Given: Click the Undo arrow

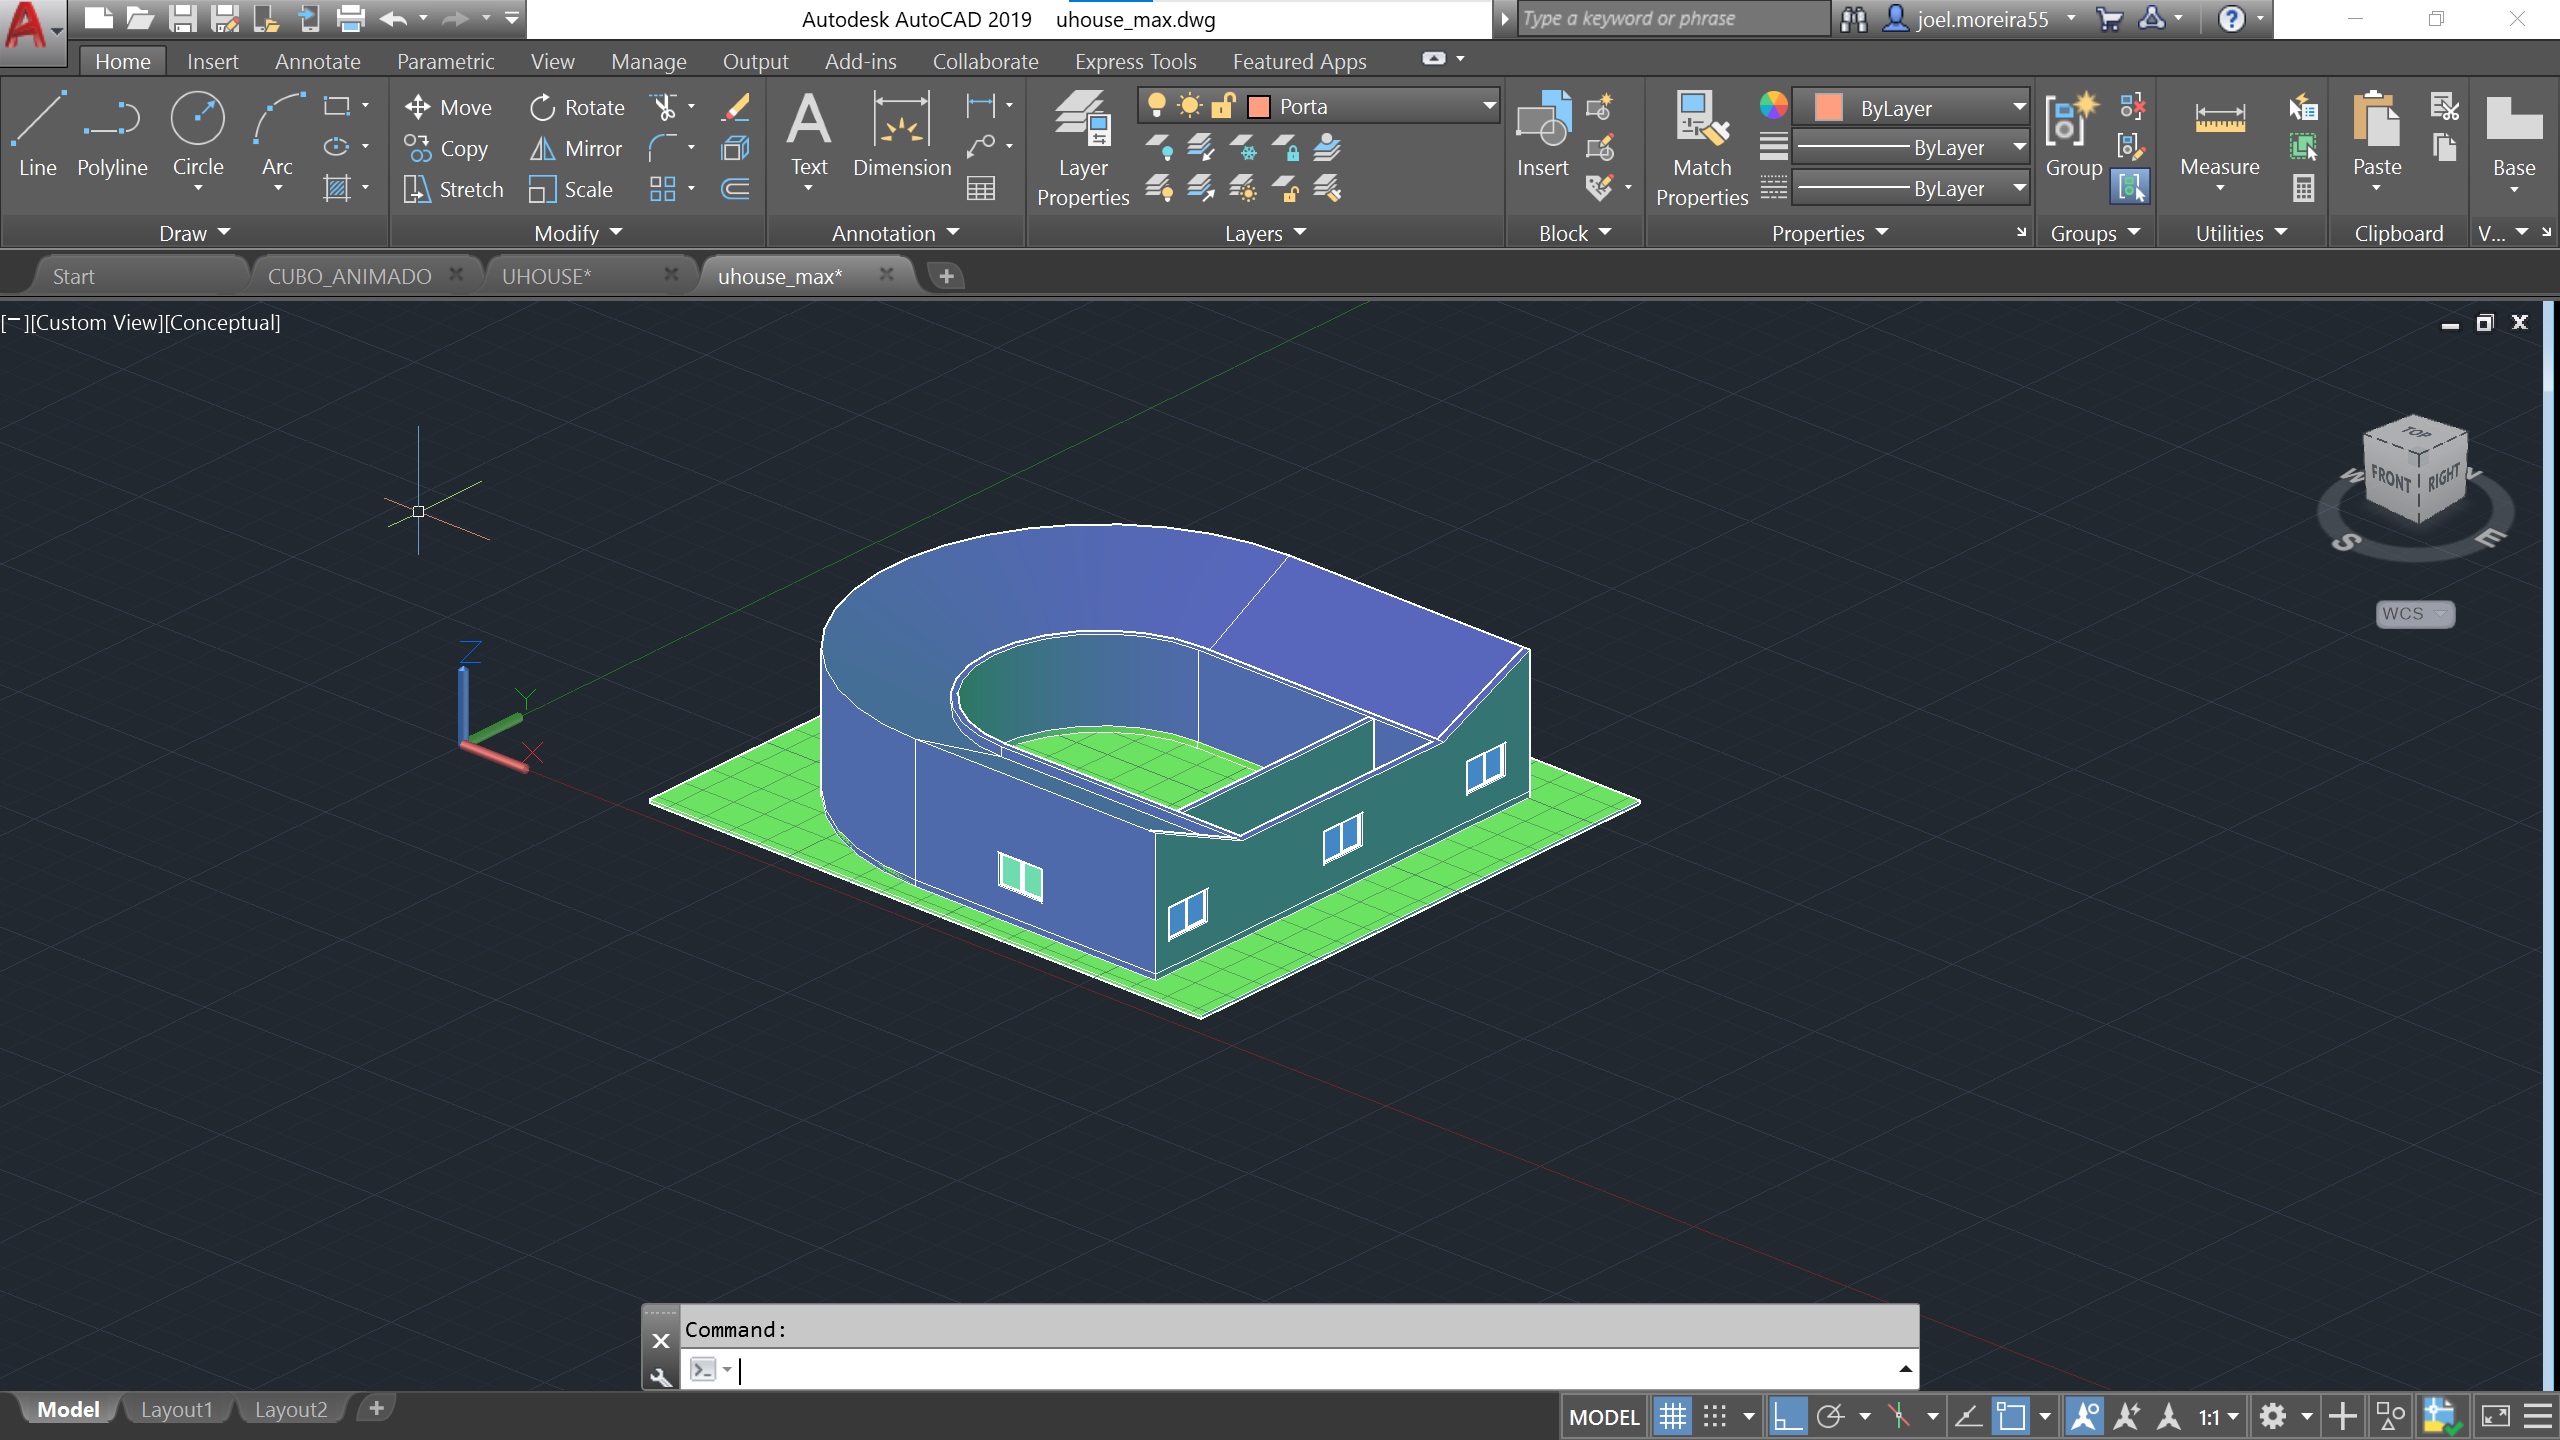Looking at the screenshot, I should (x=393, y=18).
